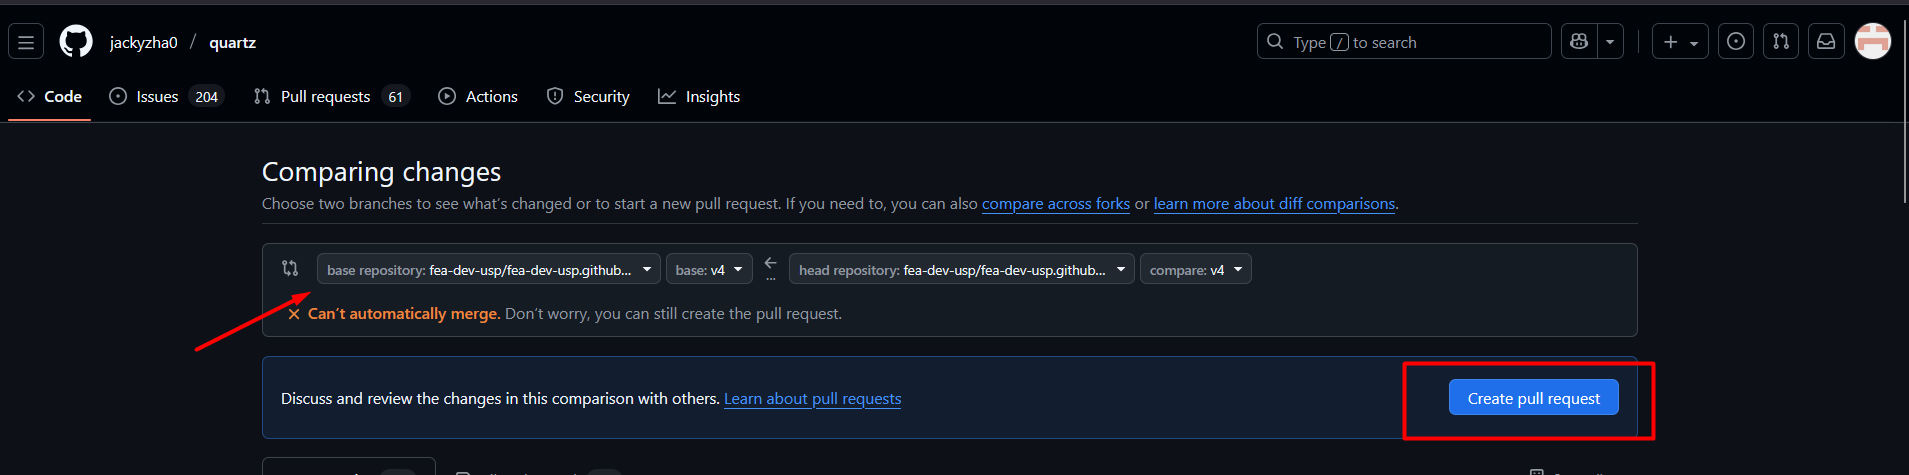Open the notifications inbox icon

tap(1826, 42)
